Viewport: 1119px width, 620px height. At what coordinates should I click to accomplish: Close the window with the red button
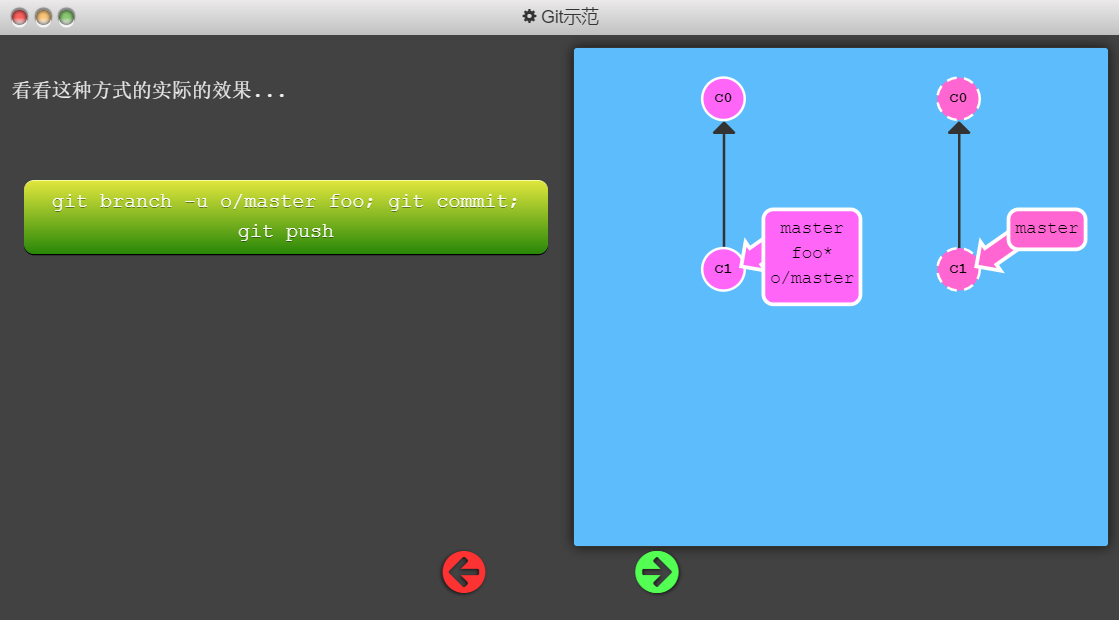click(20, 17)
